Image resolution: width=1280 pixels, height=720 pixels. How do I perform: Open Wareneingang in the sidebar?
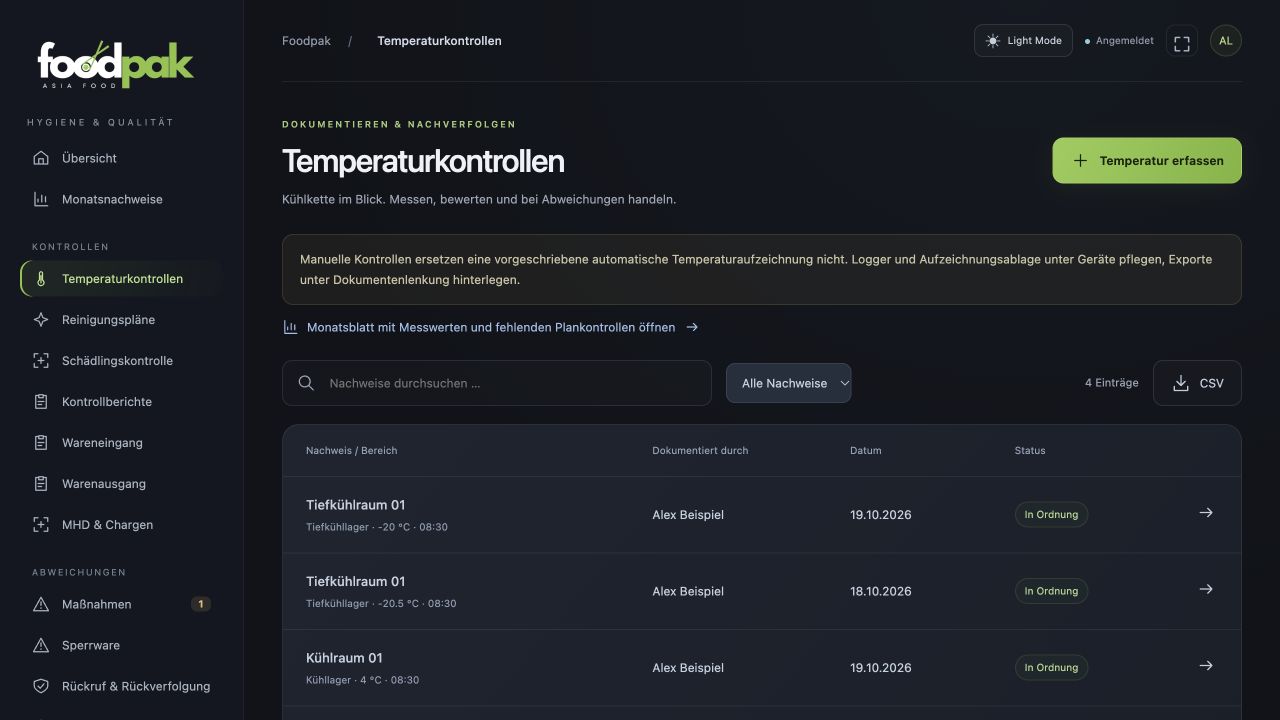click(x=121, y=443)
